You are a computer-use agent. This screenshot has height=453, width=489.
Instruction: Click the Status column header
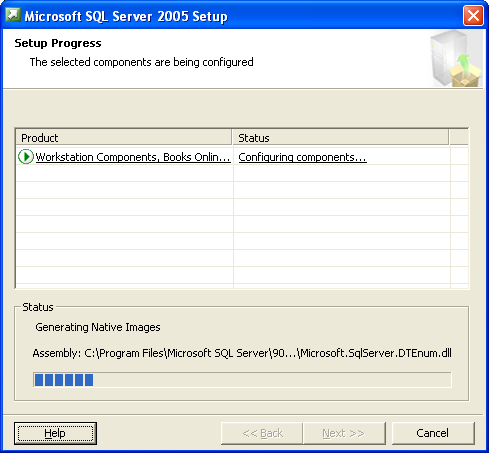(x=340, y=138)
